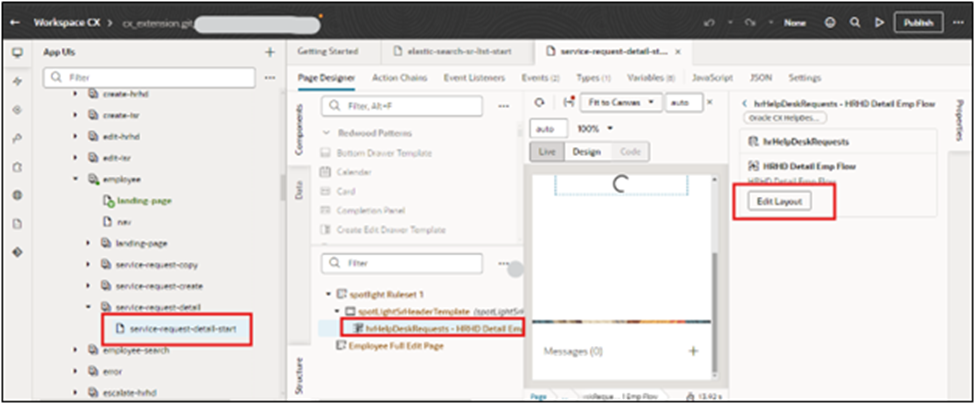
Task: Open the header overflow ellipsis menu
Action: 958,22
